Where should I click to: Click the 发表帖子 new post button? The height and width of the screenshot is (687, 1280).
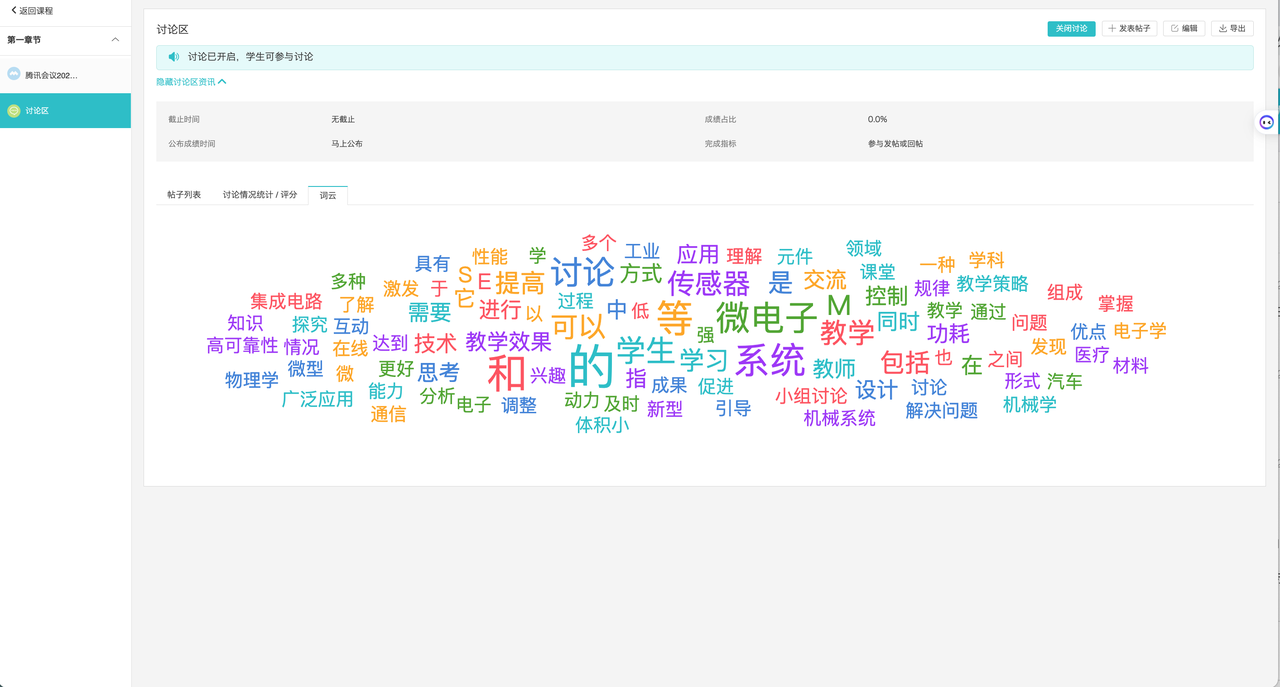[1129, 29]
